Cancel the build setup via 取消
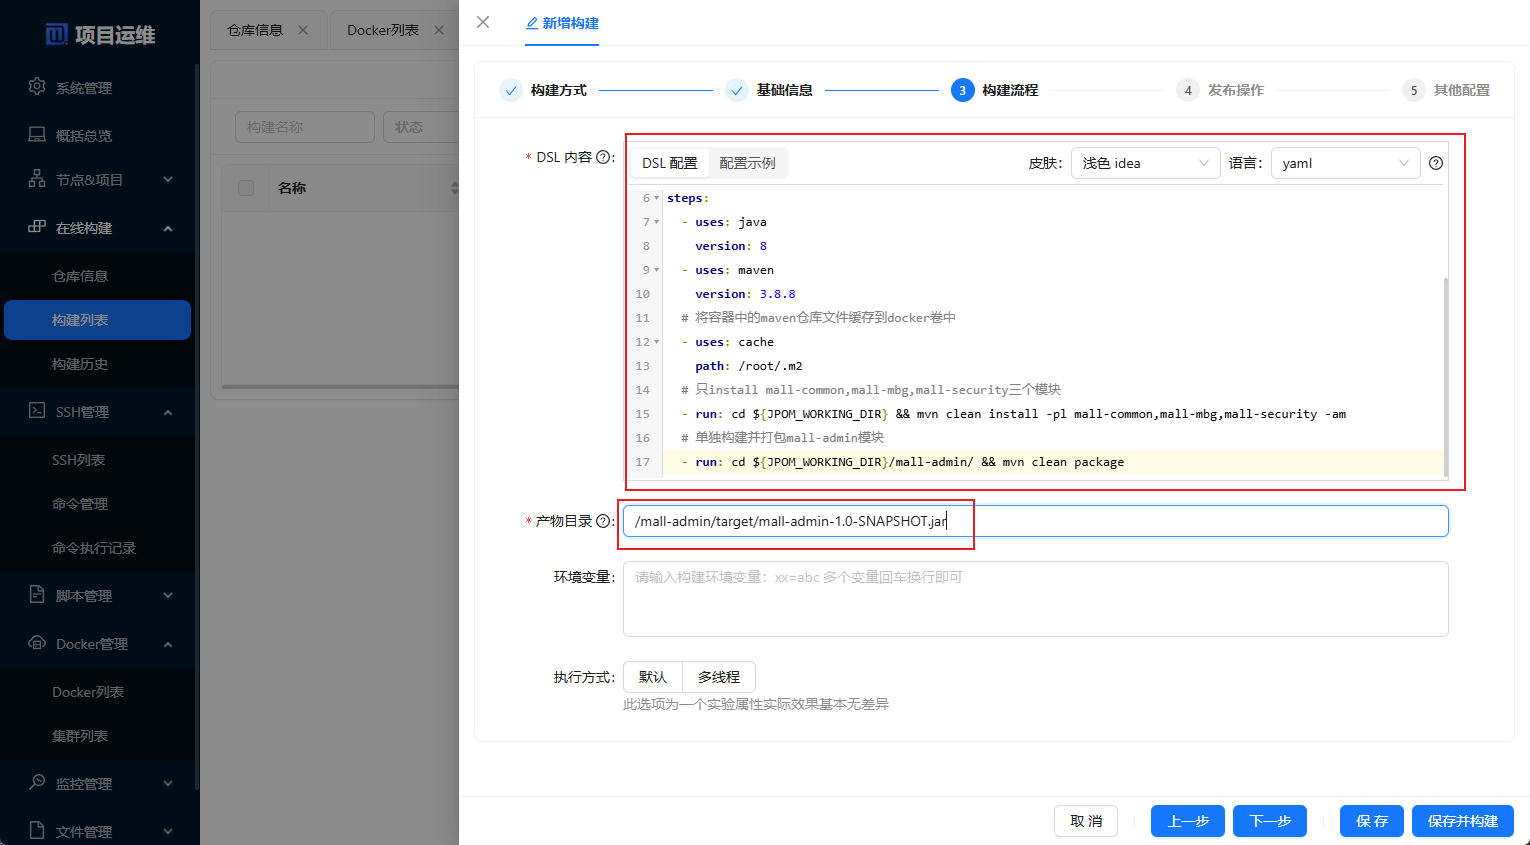1530x845 pixels. (1086, 821)
